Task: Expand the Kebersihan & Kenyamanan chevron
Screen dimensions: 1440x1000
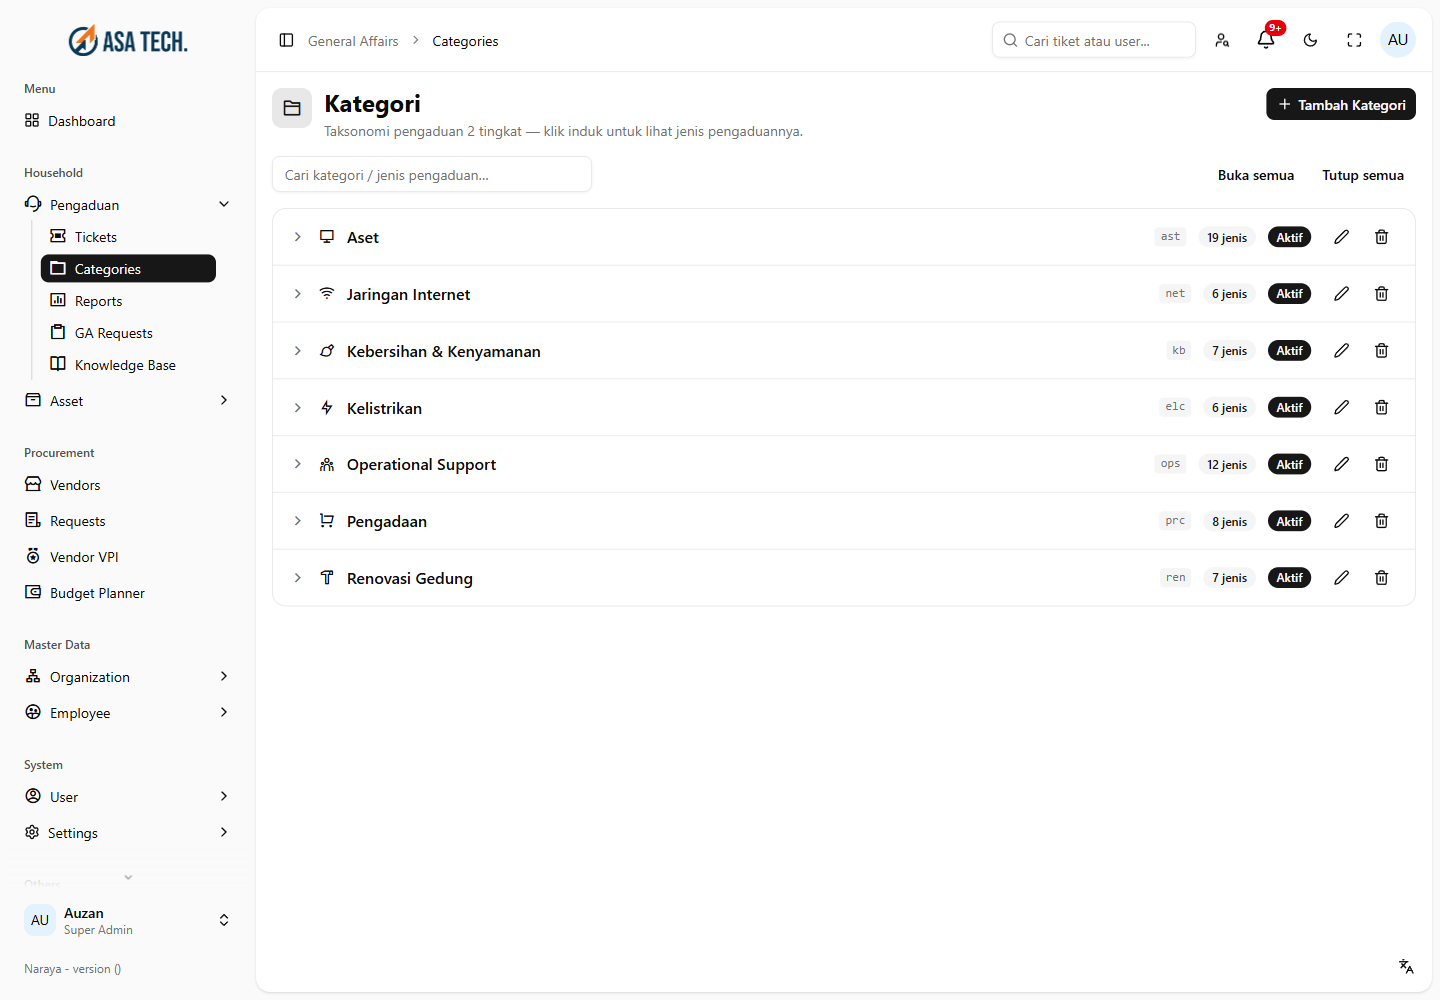Action: tap(297, 351)
